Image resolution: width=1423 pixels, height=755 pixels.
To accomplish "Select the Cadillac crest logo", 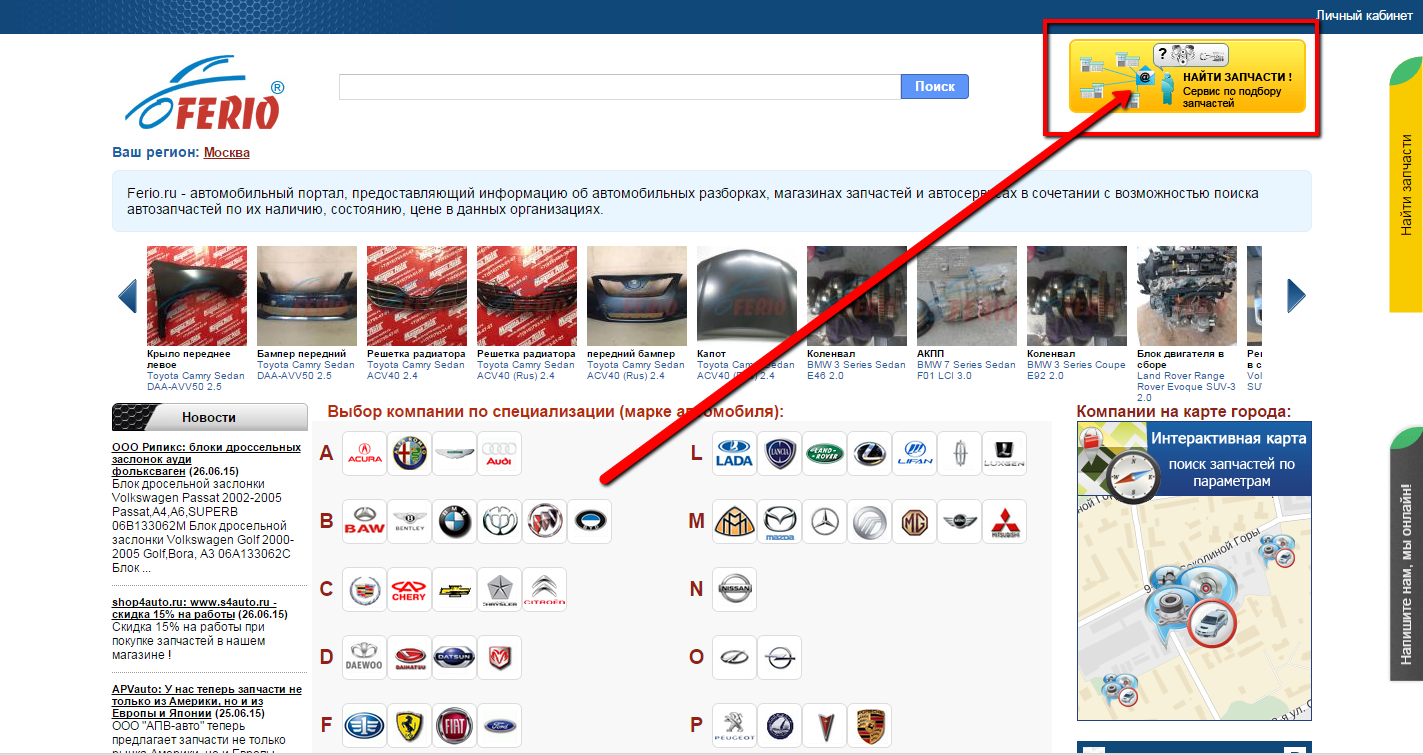I will point(364,590).
